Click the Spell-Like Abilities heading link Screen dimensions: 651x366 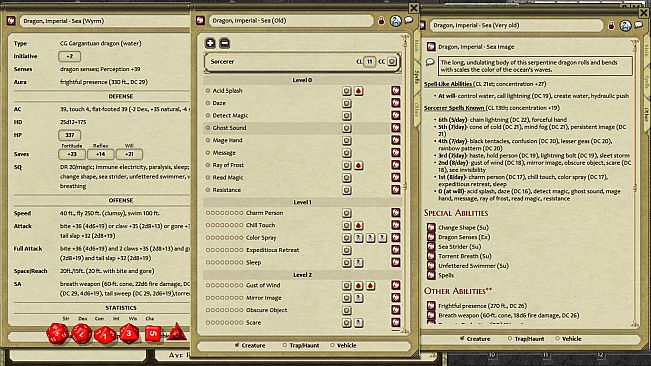click(x=448, y=84)
